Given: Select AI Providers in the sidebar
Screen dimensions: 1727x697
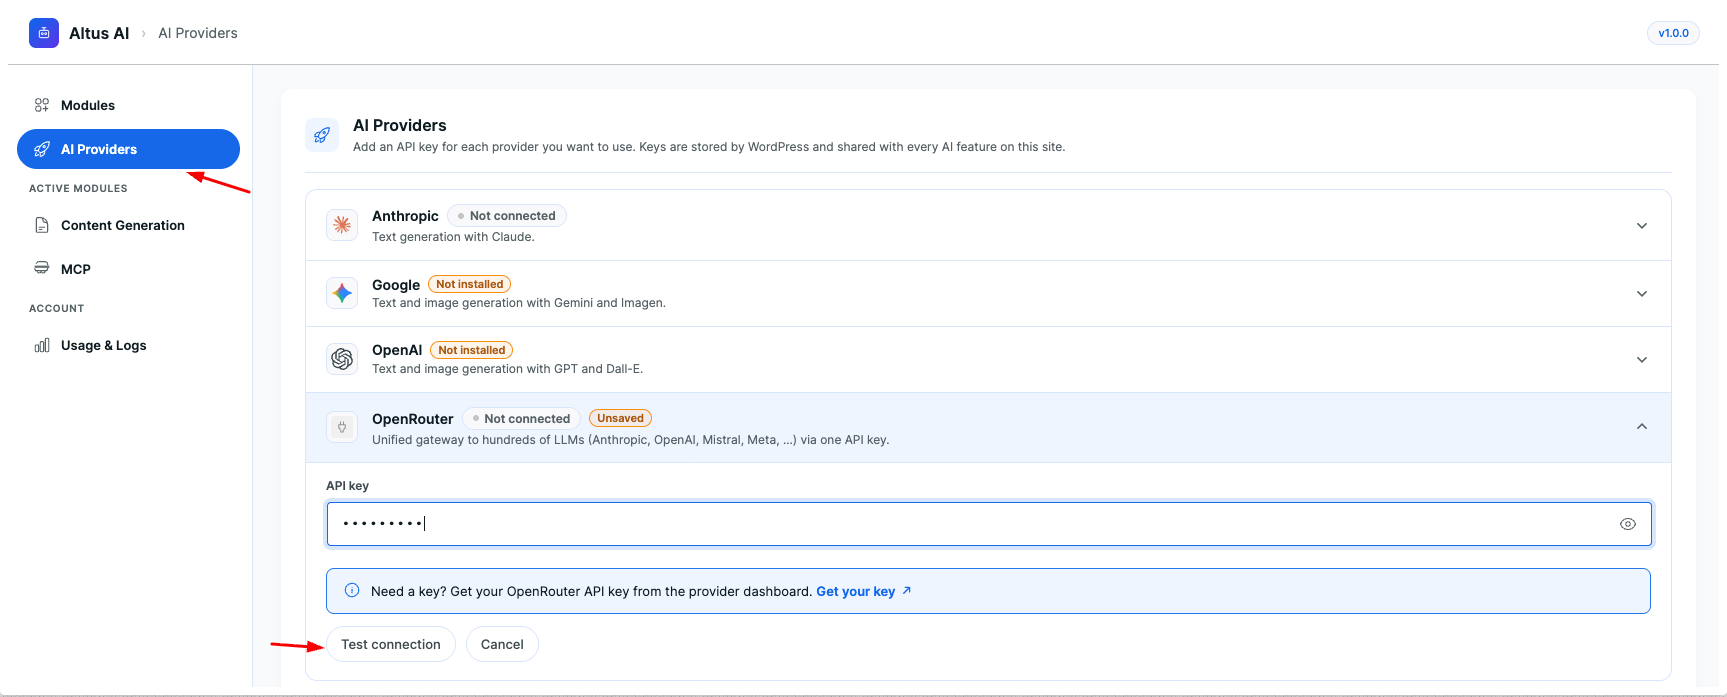Looking at the screenshot, I should (128, 149).
